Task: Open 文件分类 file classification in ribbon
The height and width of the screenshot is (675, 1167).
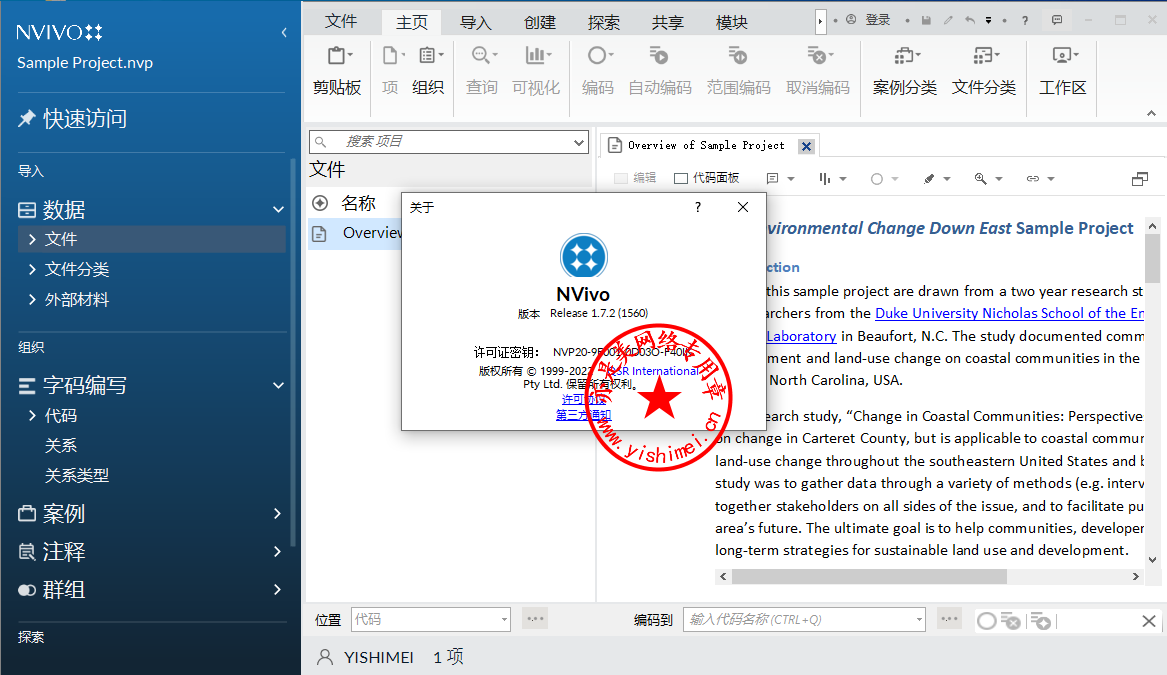Action: coord(984,72)
